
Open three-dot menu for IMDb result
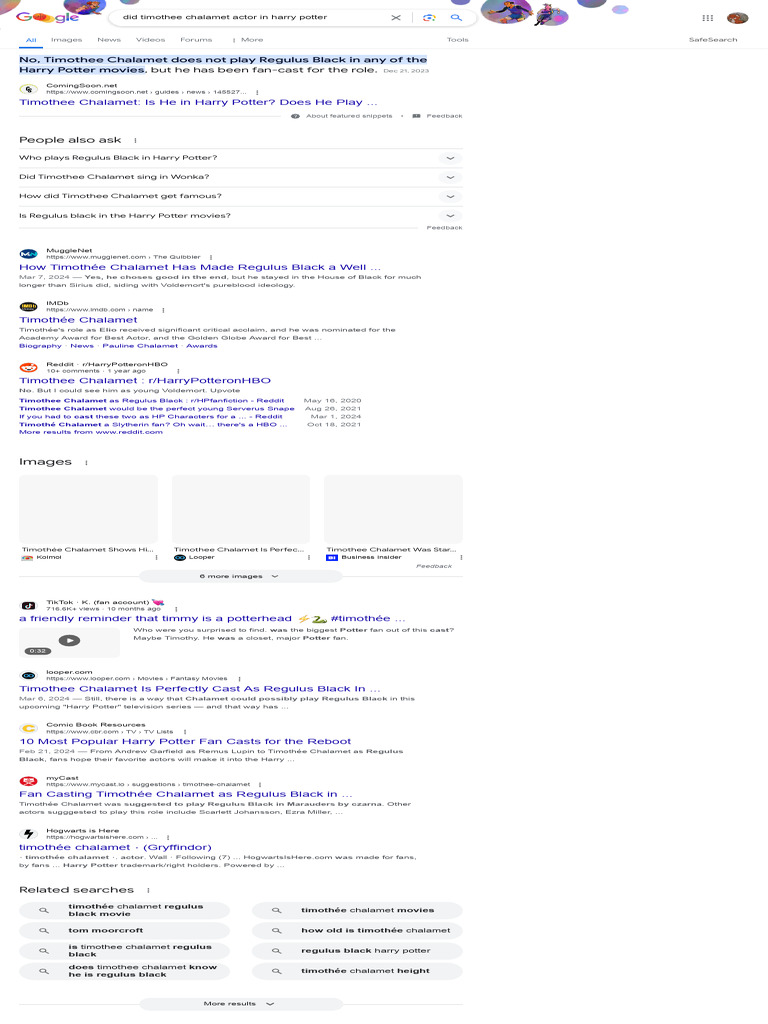(163, 310)
